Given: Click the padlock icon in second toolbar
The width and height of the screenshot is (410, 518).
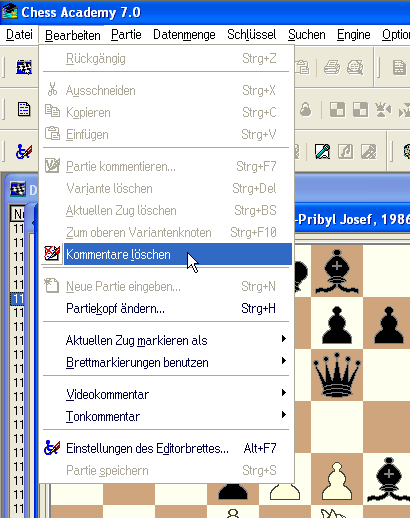Looking at the screenshot, I should tap(306, 110).
